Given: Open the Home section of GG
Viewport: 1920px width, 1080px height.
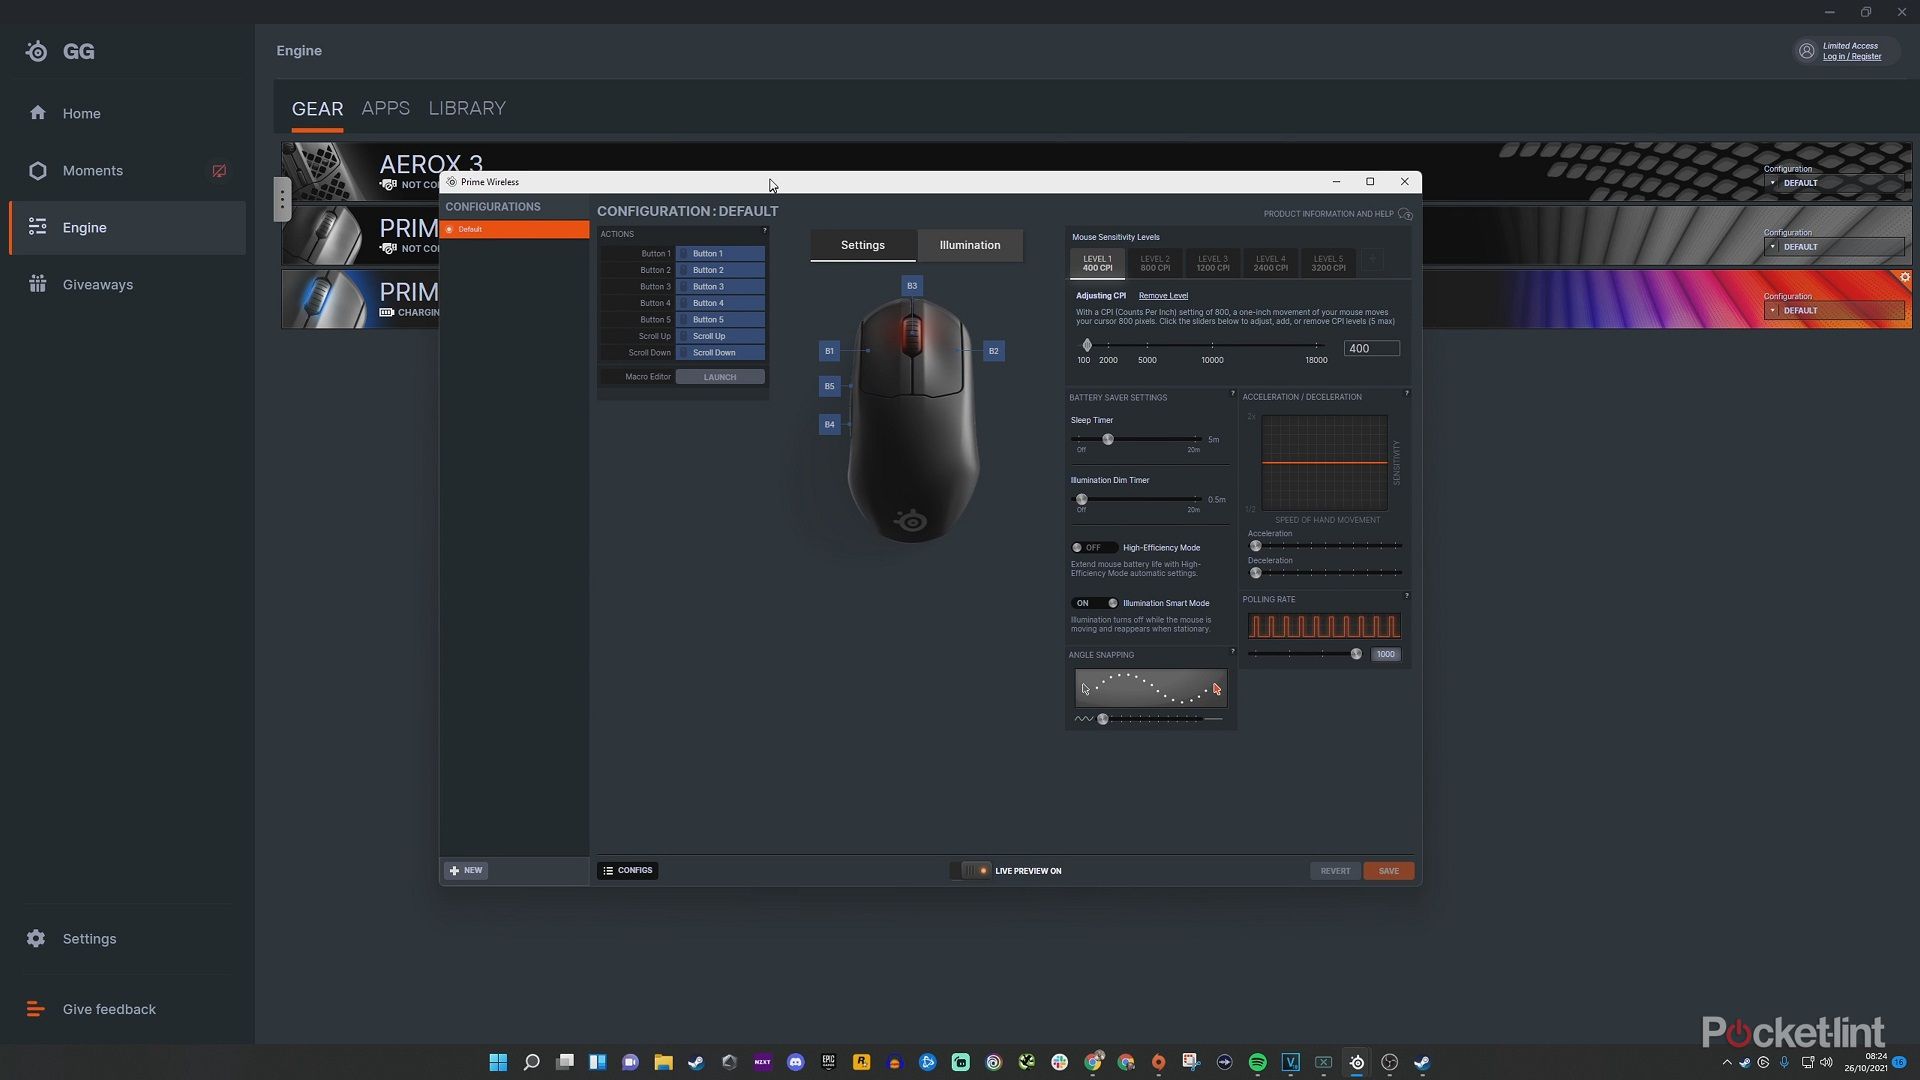Looking at the screenshot, I should click(x=81, y=113).
